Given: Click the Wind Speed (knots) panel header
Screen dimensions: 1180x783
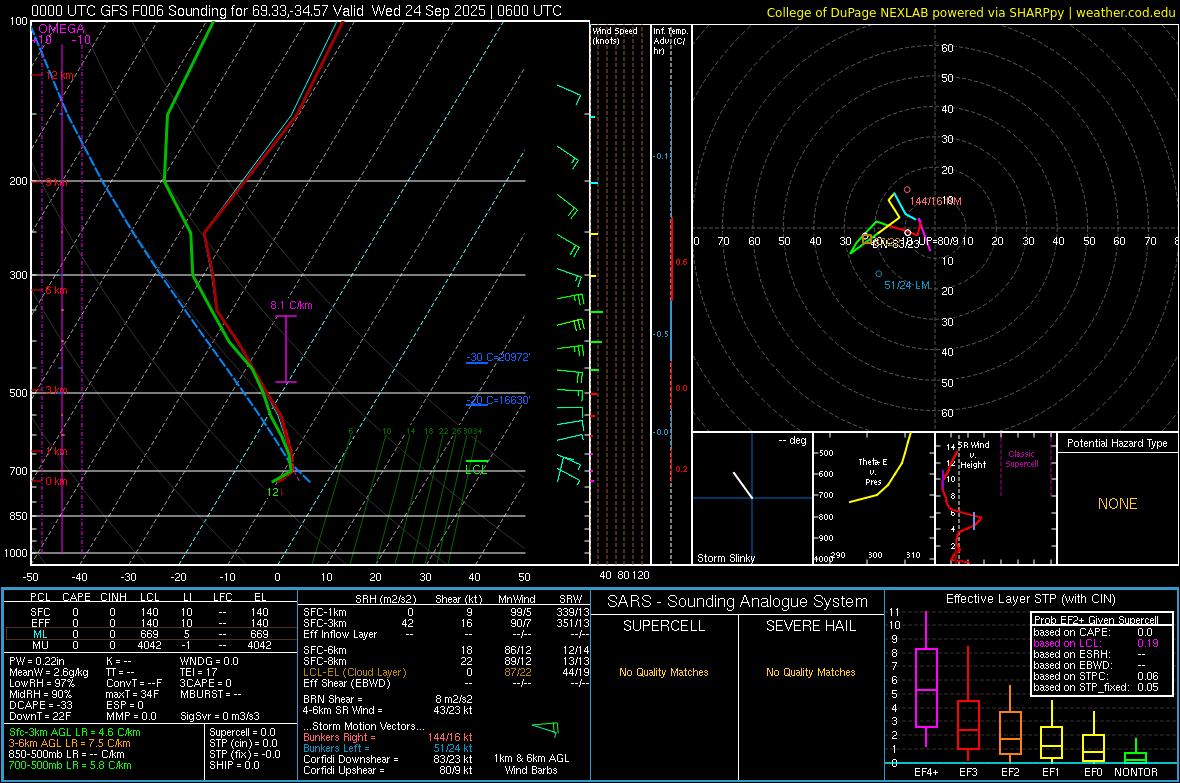Looking at the screenshot, I should [615, 35].
